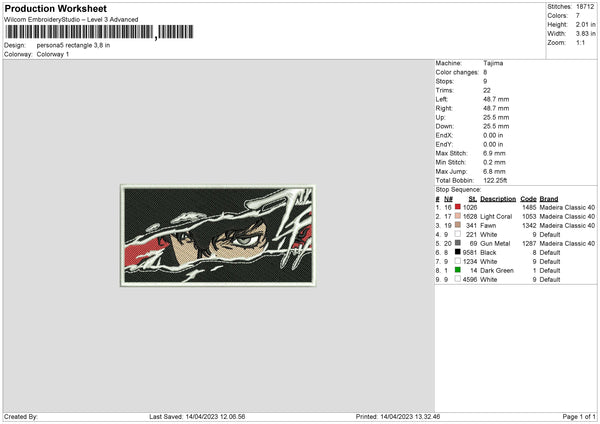Click the embroidery design preview image

tap(218, 235)
